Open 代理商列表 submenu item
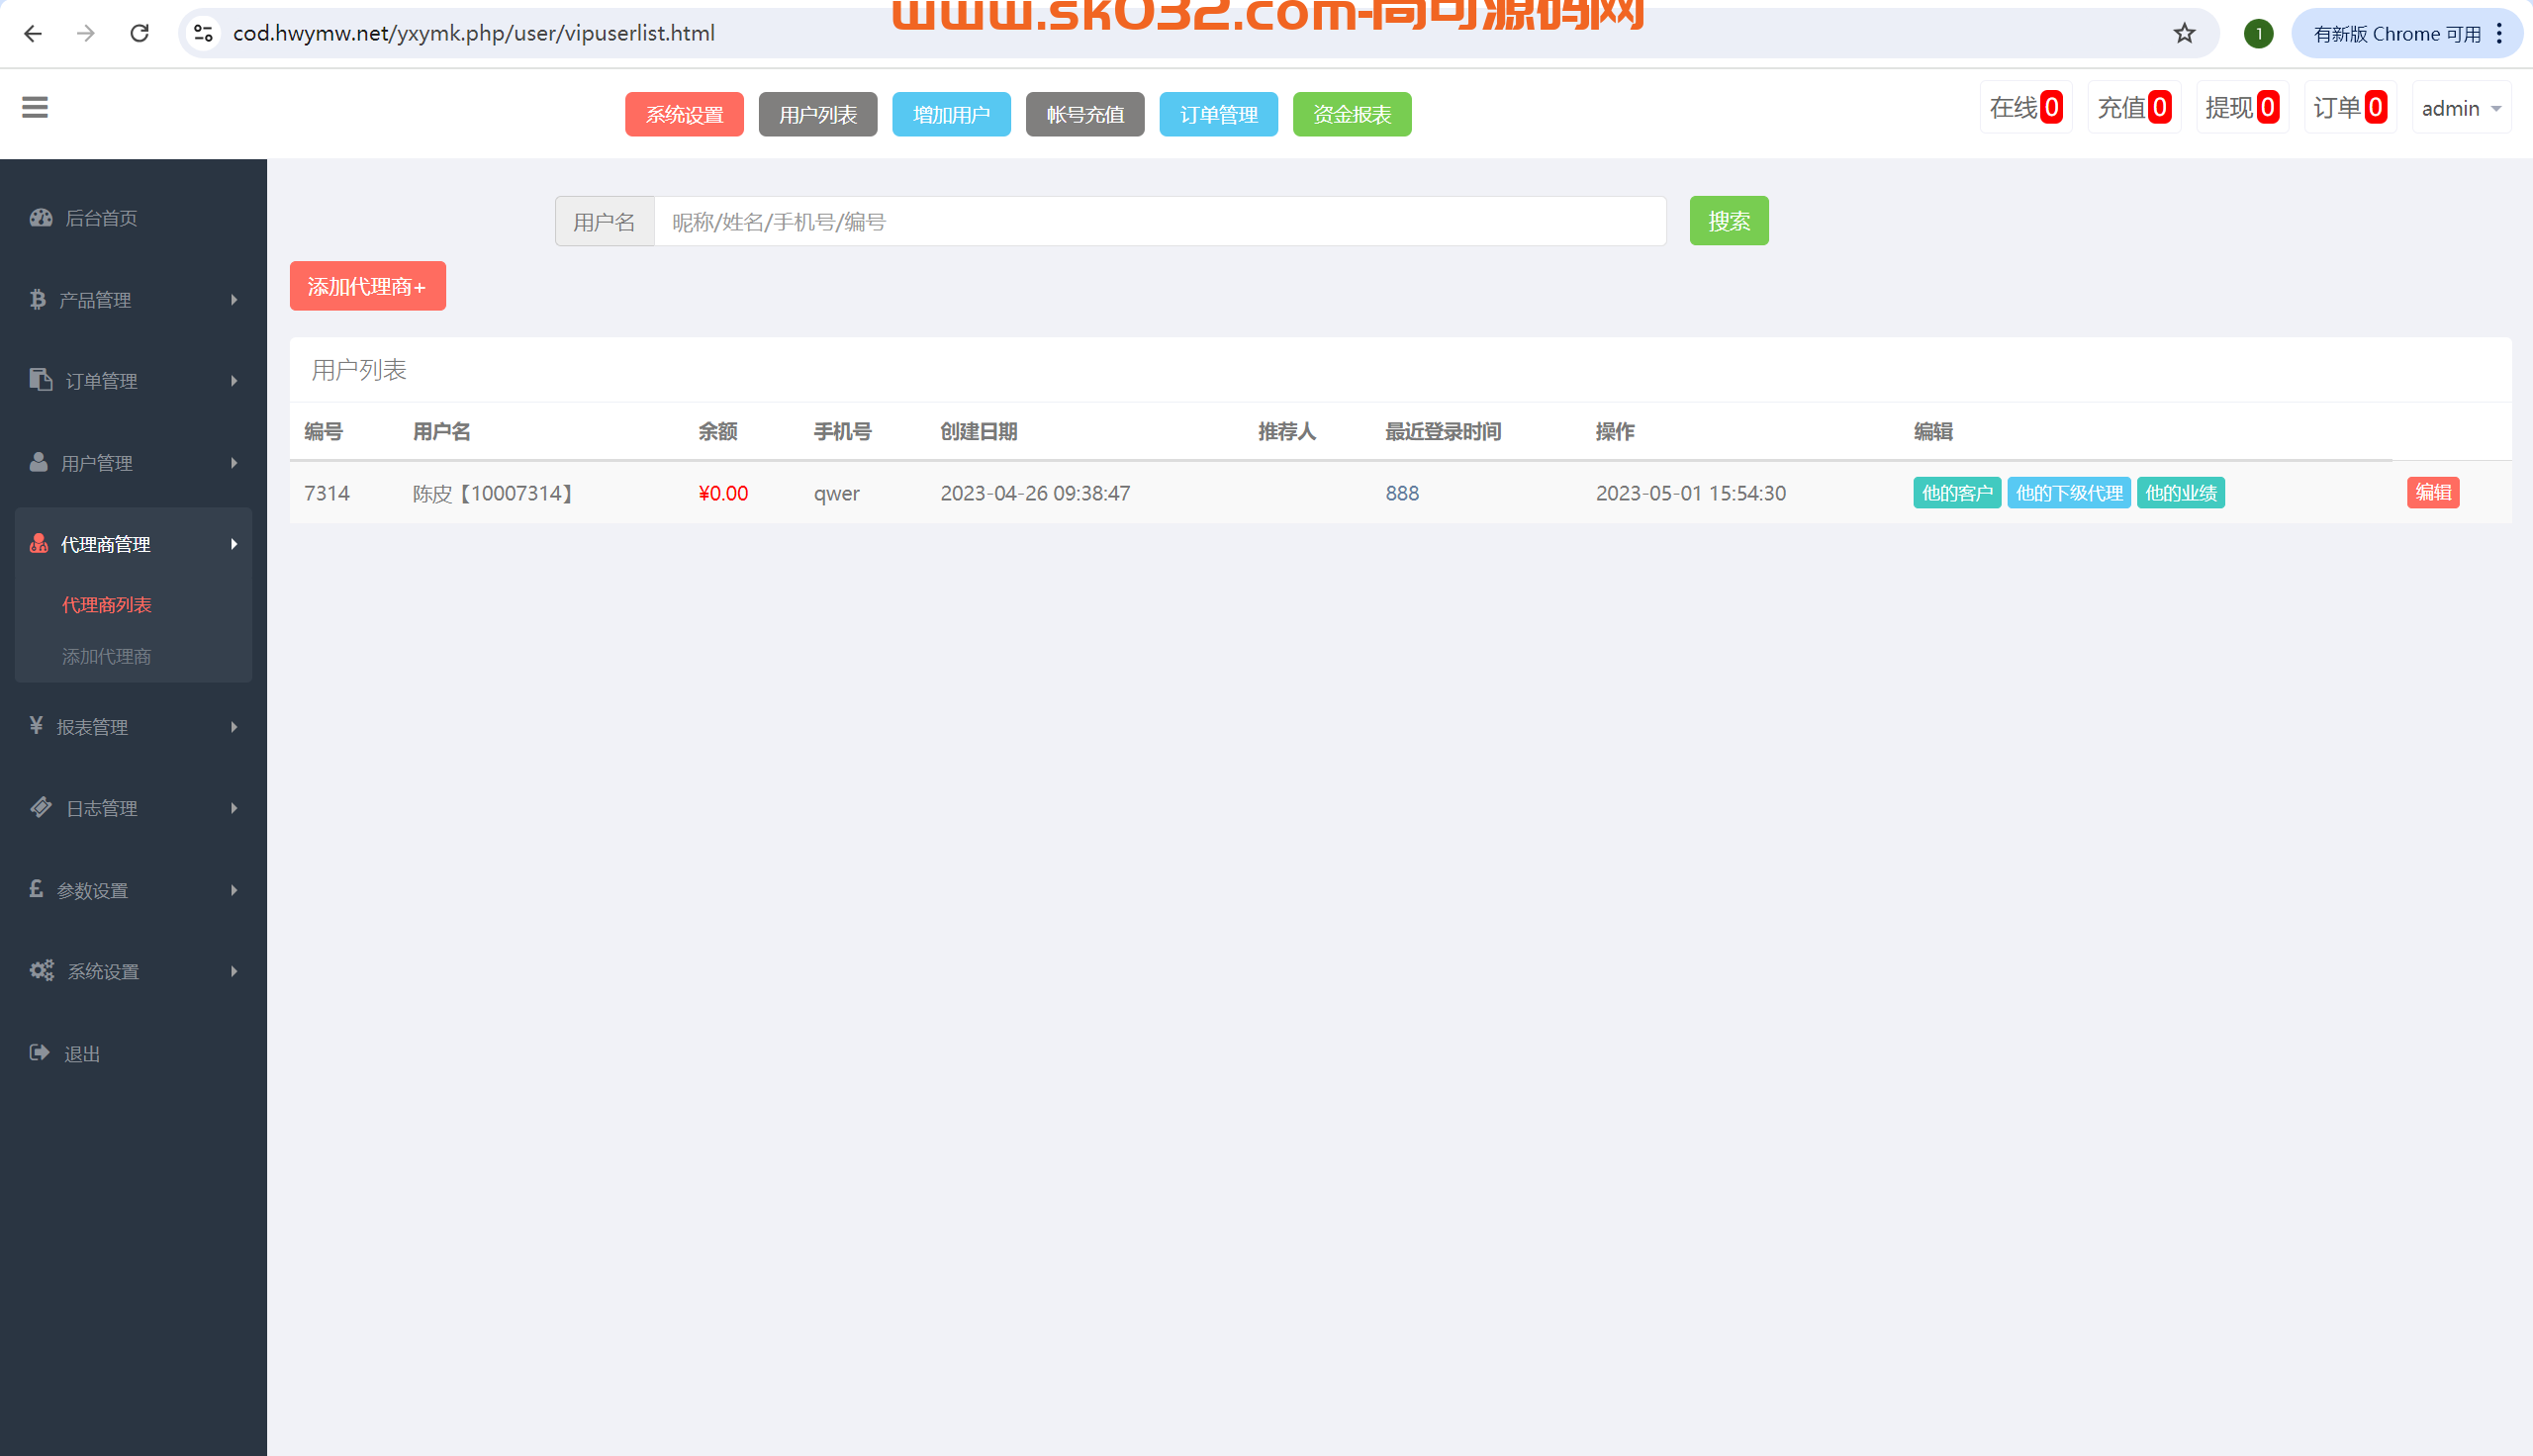The height and width of the screenshot is (1456, 2533). pos(107,605)
